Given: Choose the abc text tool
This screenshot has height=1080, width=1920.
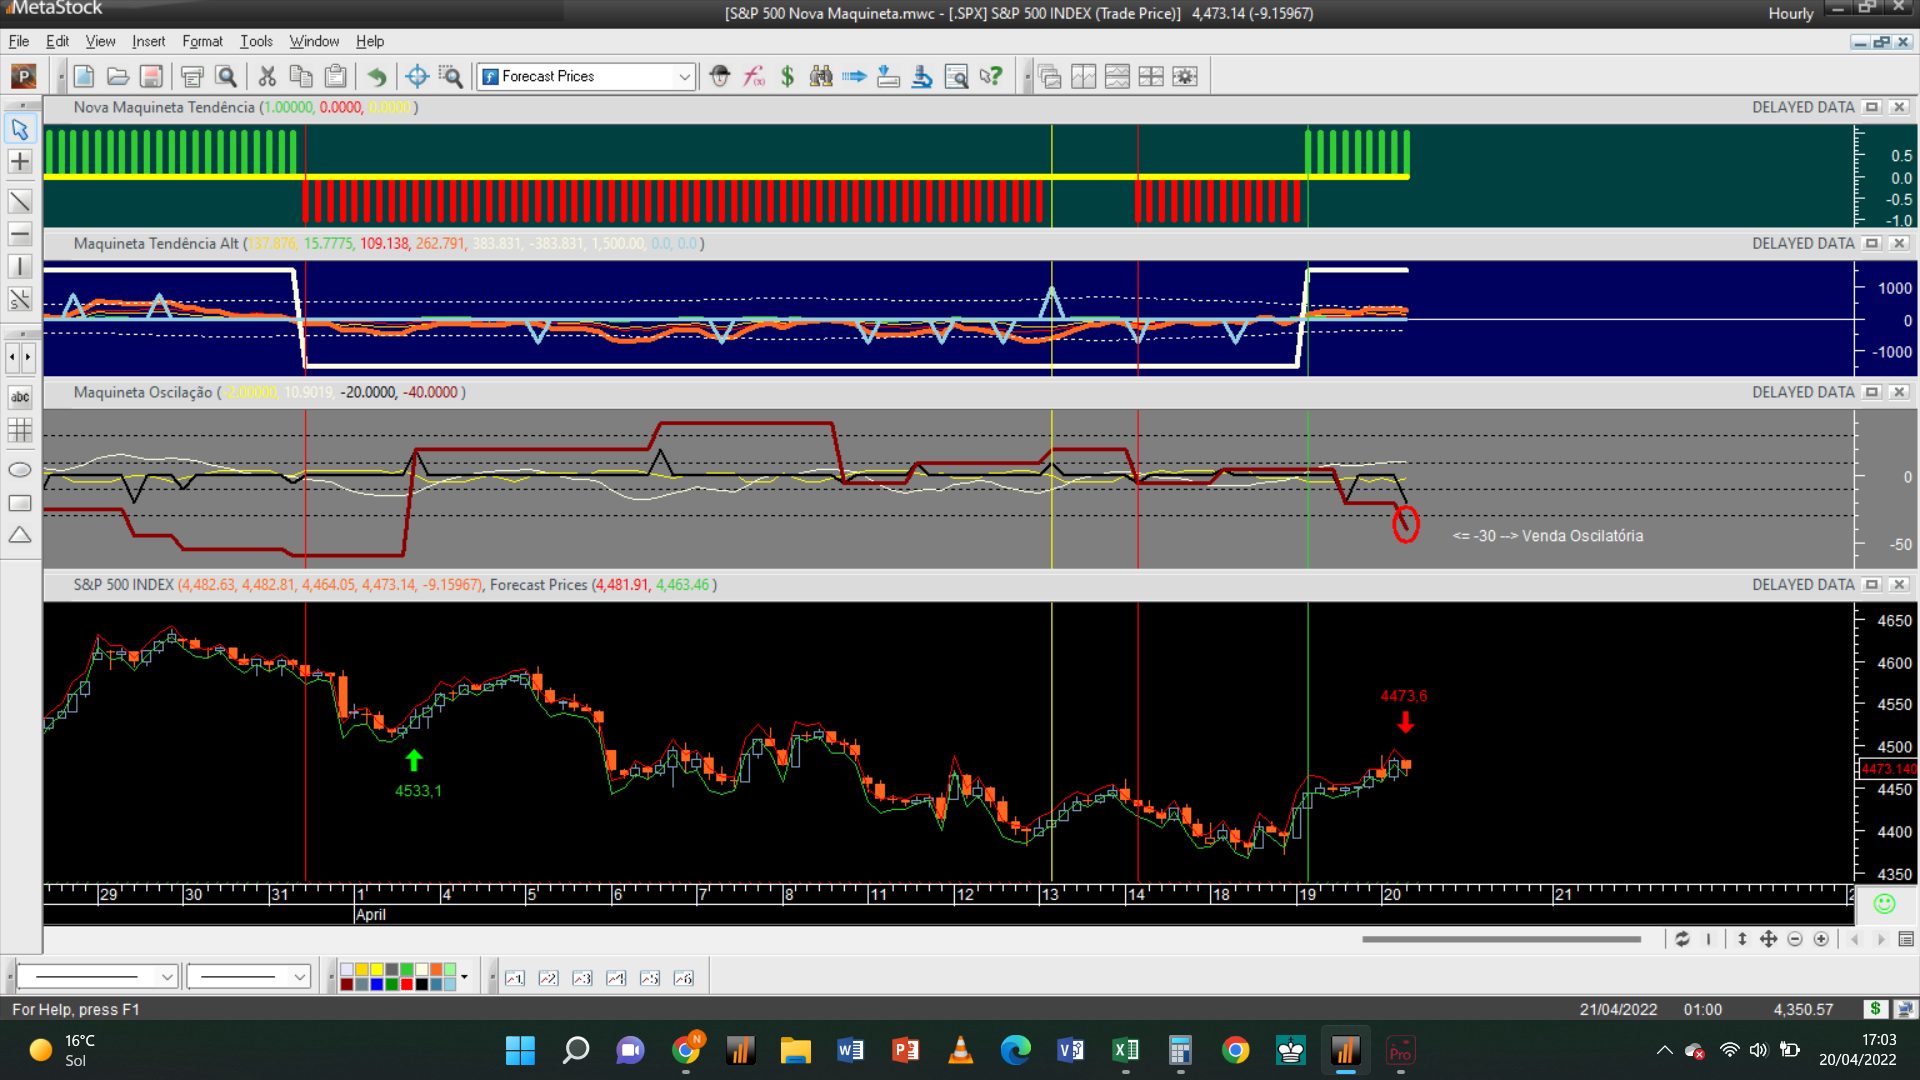Looking at the screenshot, I should 20,398.
